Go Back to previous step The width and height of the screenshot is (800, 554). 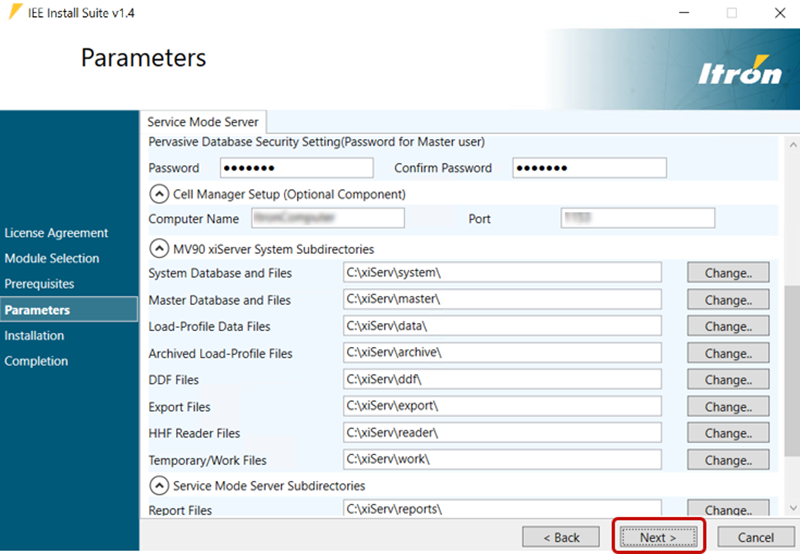(561, 537)
